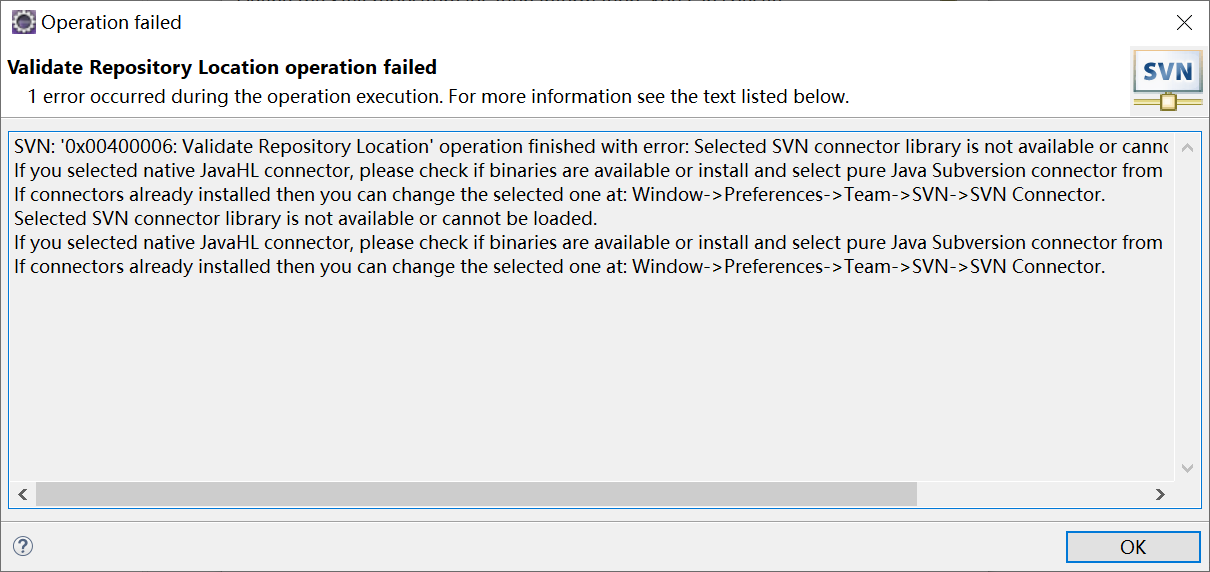Click the "1 error occurred" description text
Image resolution: width=1210 pixels, height=572 pixels.
point(438,97)
